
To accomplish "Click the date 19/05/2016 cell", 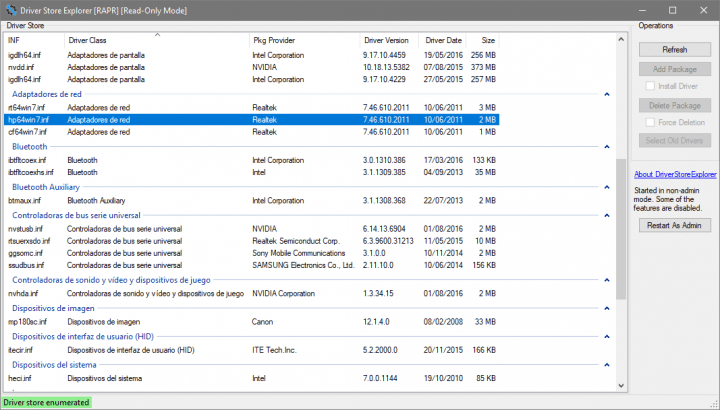I will click(443, 55).
